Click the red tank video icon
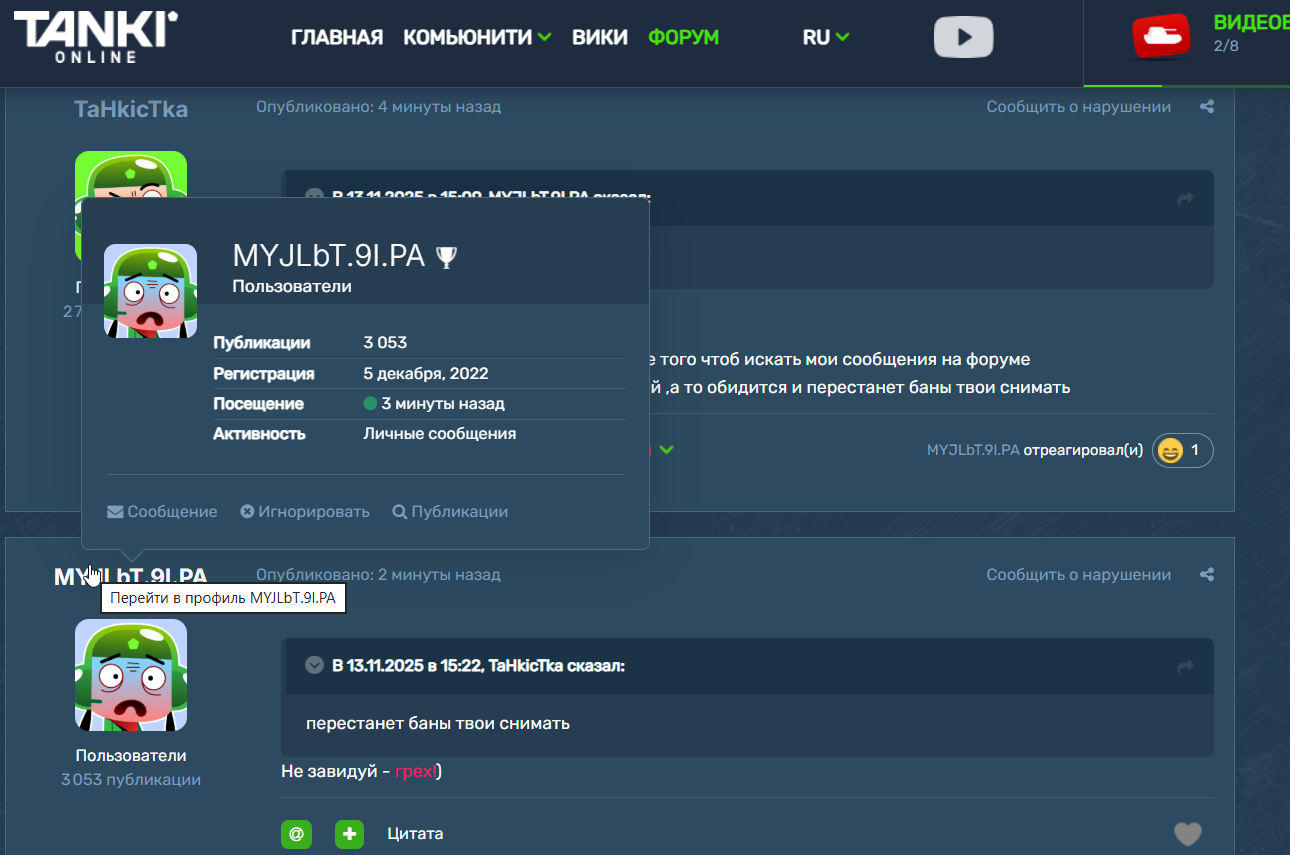 (x=1163, y=37)
